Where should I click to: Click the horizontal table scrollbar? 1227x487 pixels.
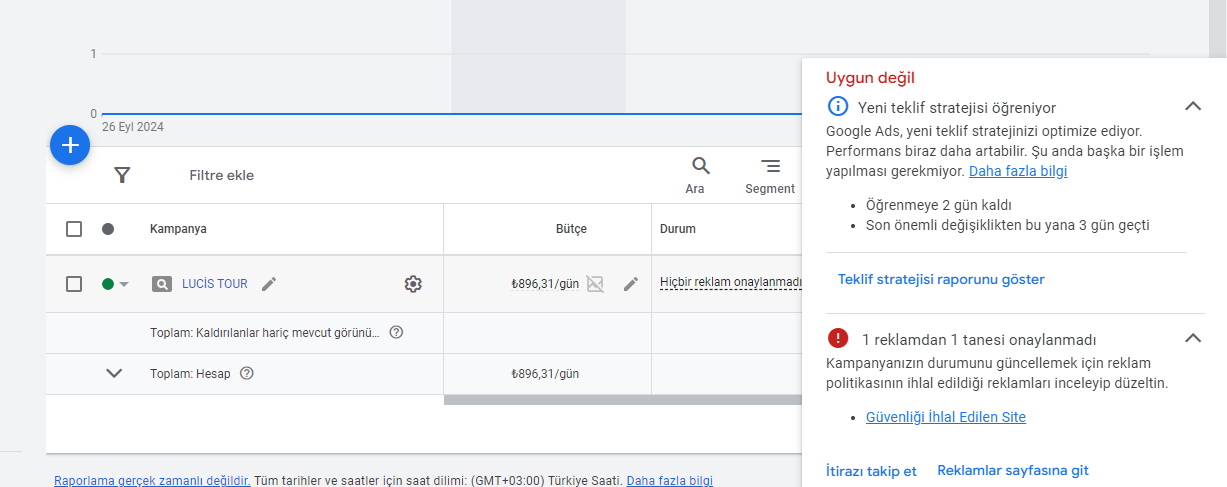click(x=623, y=400)
